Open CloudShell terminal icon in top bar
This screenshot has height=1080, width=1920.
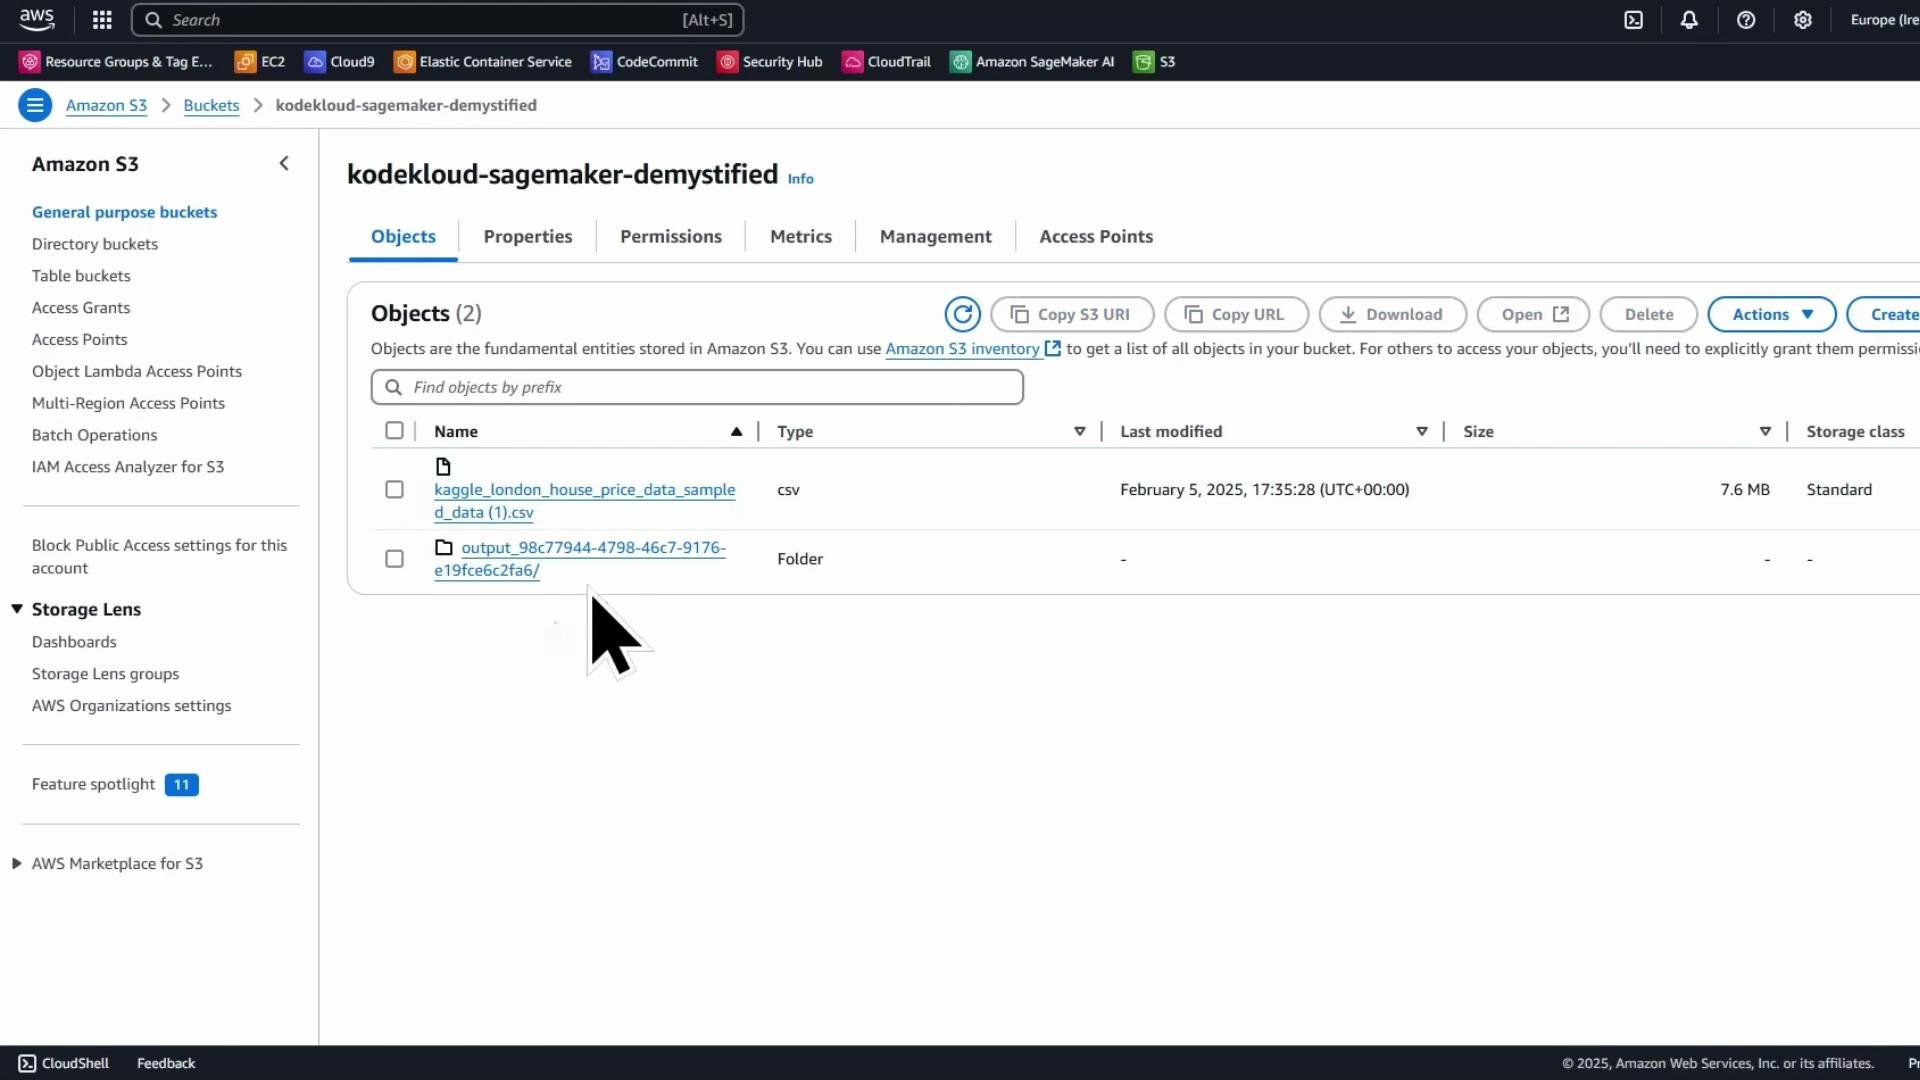coord(1633,20)
